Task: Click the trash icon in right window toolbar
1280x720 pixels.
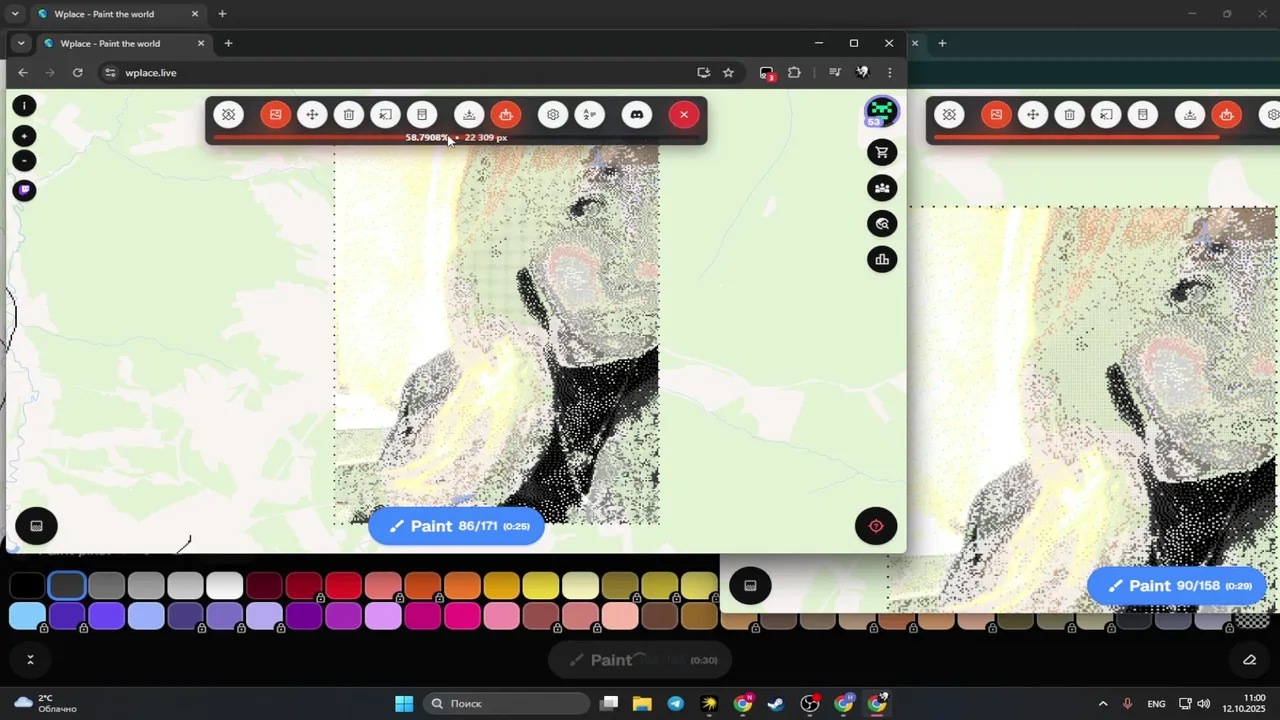Action: (x=1069, y=115)
